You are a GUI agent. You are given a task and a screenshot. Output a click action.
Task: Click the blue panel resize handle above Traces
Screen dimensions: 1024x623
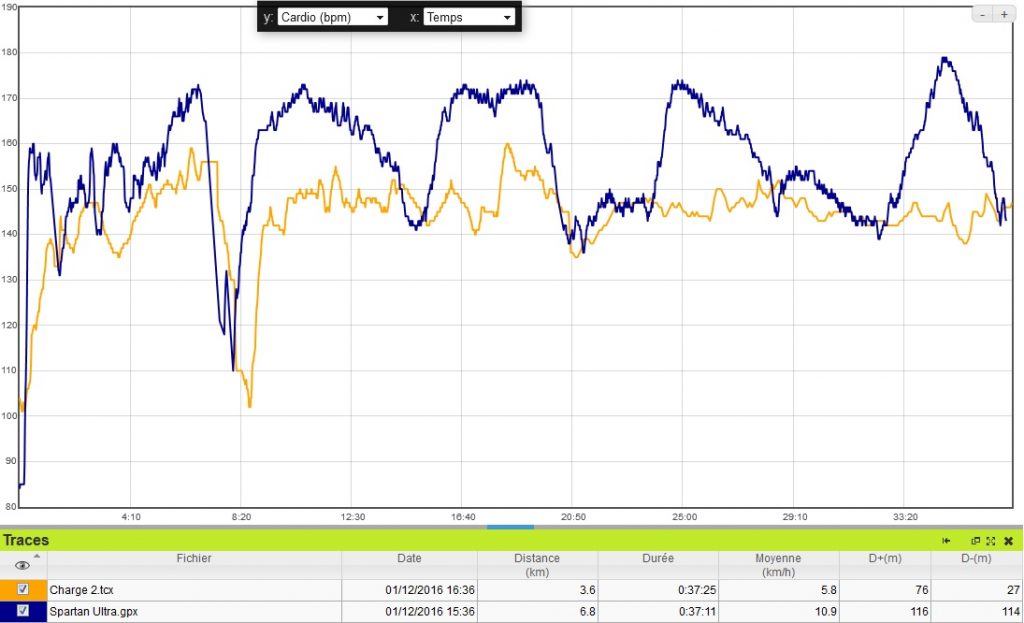(x=510, y=527)
